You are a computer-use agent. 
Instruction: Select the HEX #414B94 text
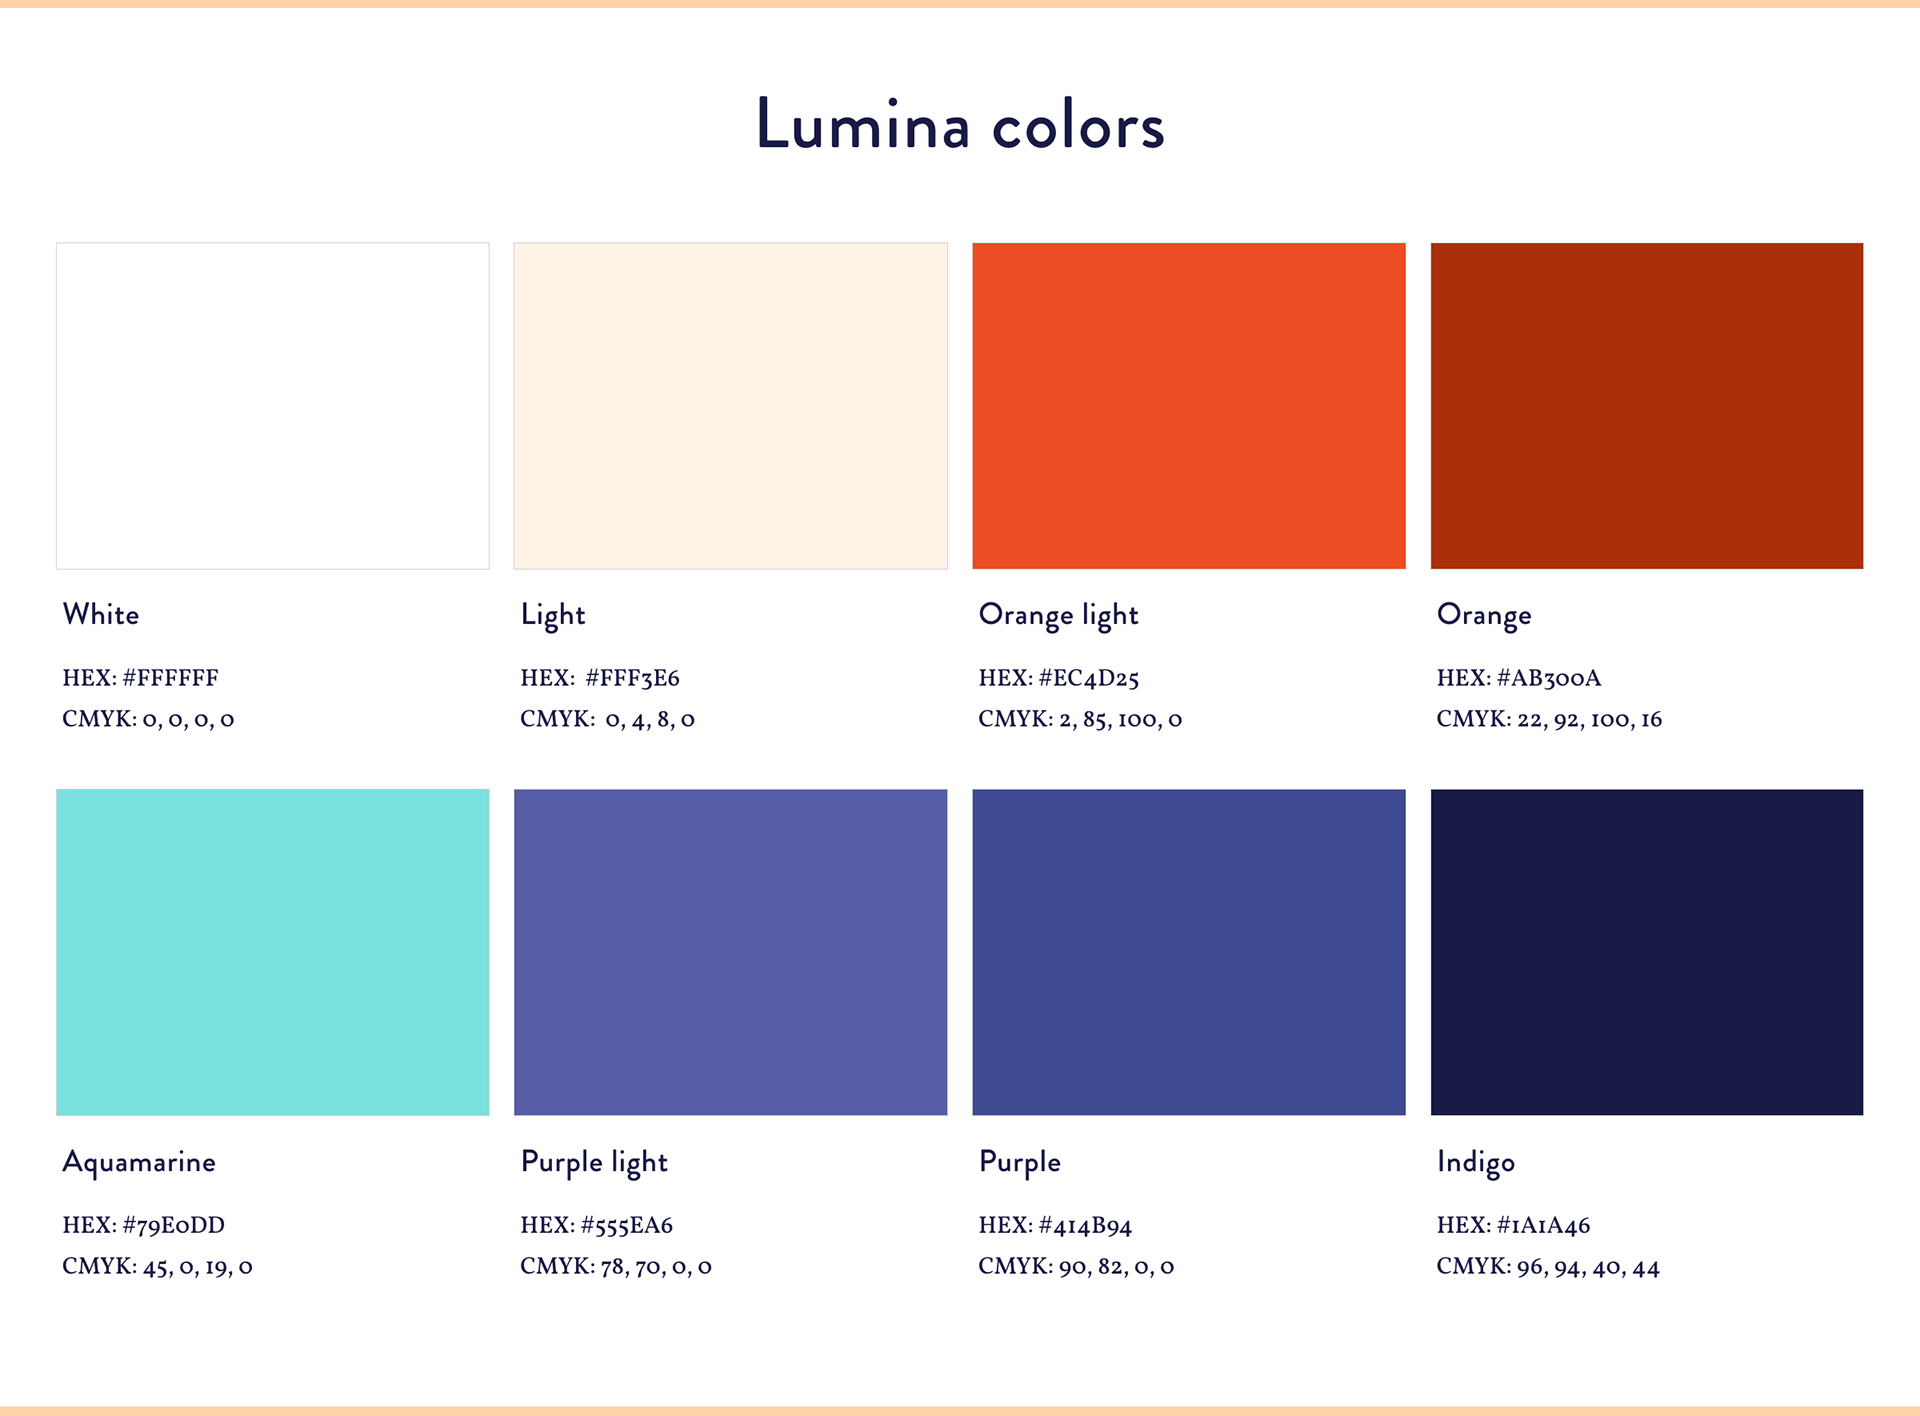pos(1055,1225)
